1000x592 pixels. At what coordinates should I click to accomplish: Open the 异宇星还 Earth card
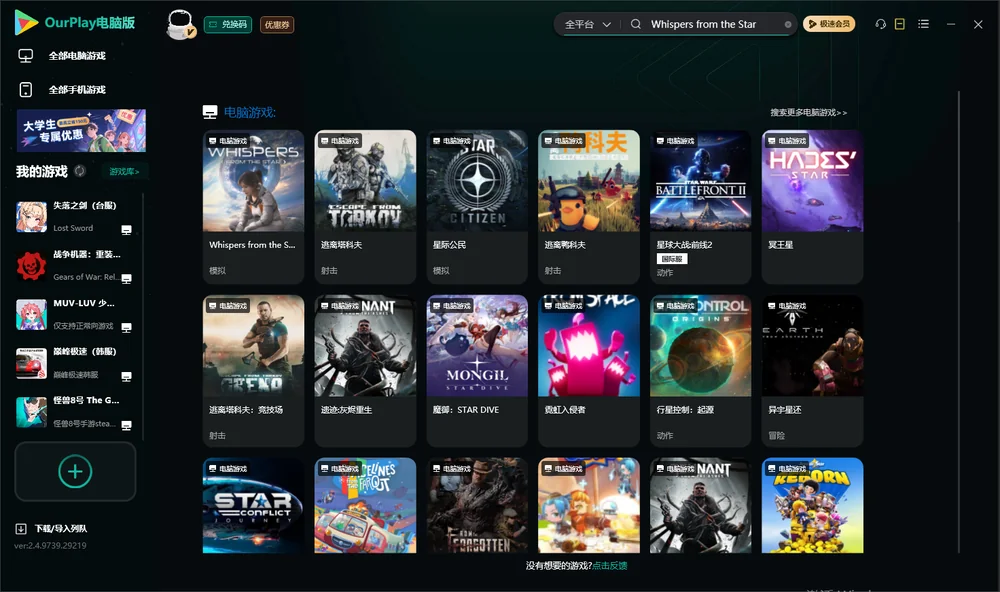(x=812, y=371)
